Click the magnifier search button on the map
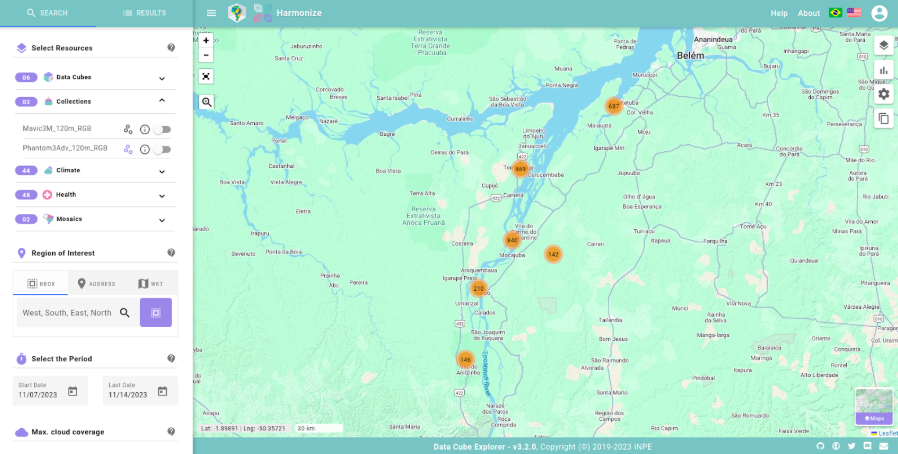 (x=206, y=102)
